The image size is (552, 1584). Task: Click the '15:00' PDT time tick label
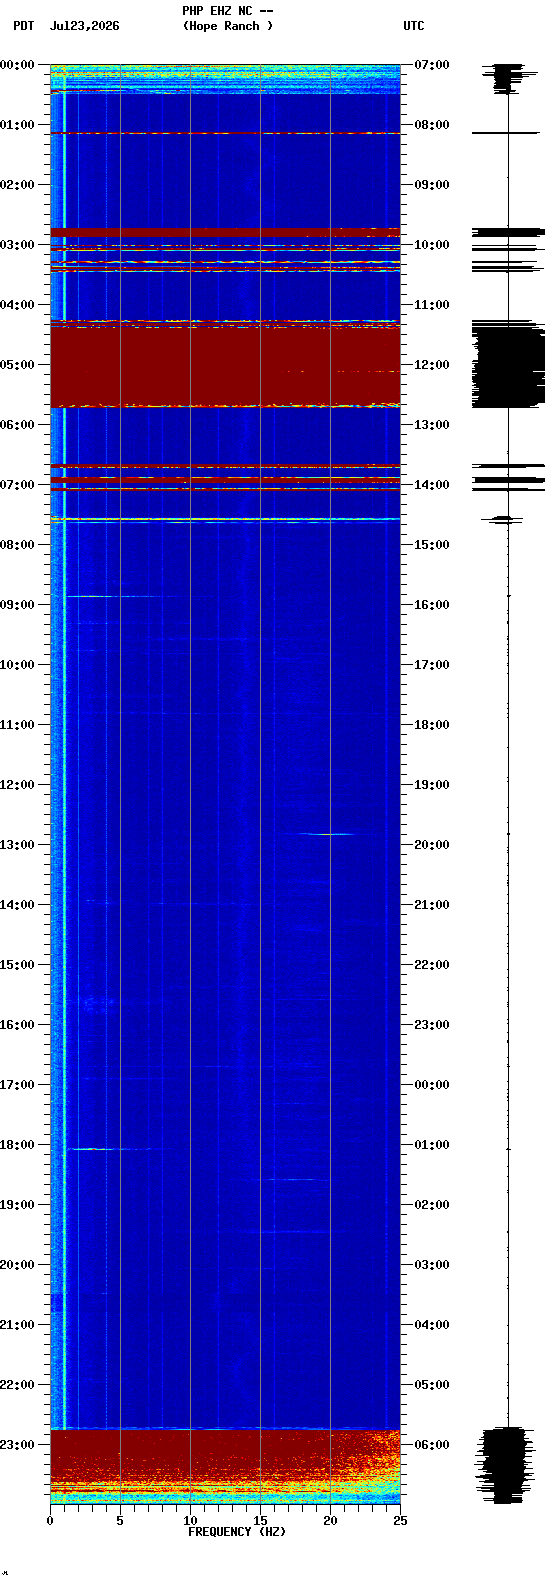pyautogui.click(x=17, y=965)
